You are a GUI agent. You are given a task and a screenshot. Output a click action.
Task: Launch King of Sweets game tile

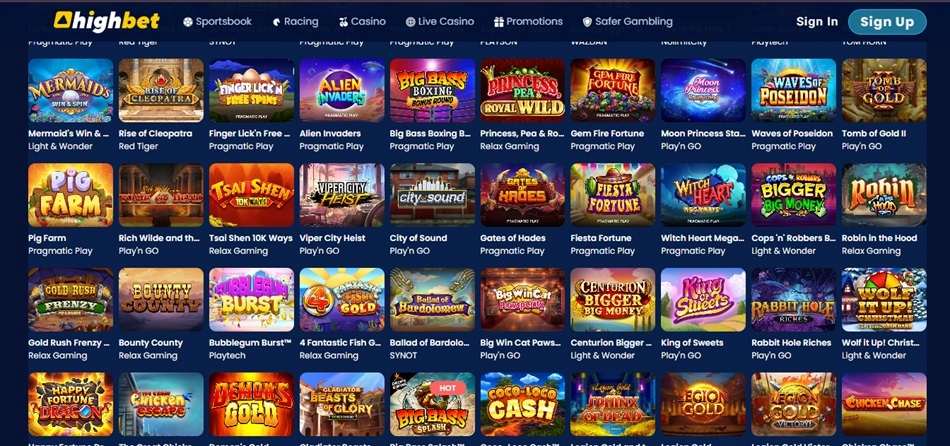tap(703, 300)
